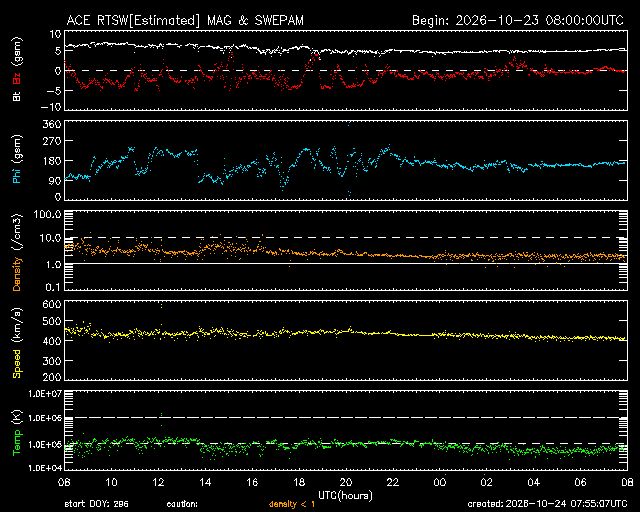Click the 'UTC(hours)' x-axis title
The image size is (640, 512).
click(345, 496)
